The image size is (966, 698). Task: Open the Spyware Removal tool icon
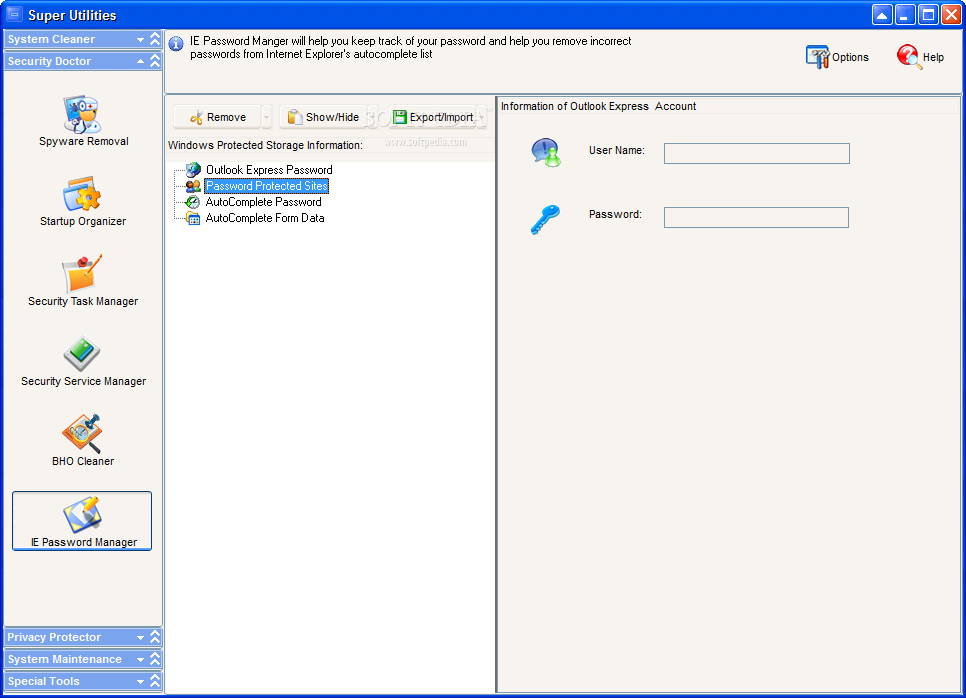coord(82,114)
